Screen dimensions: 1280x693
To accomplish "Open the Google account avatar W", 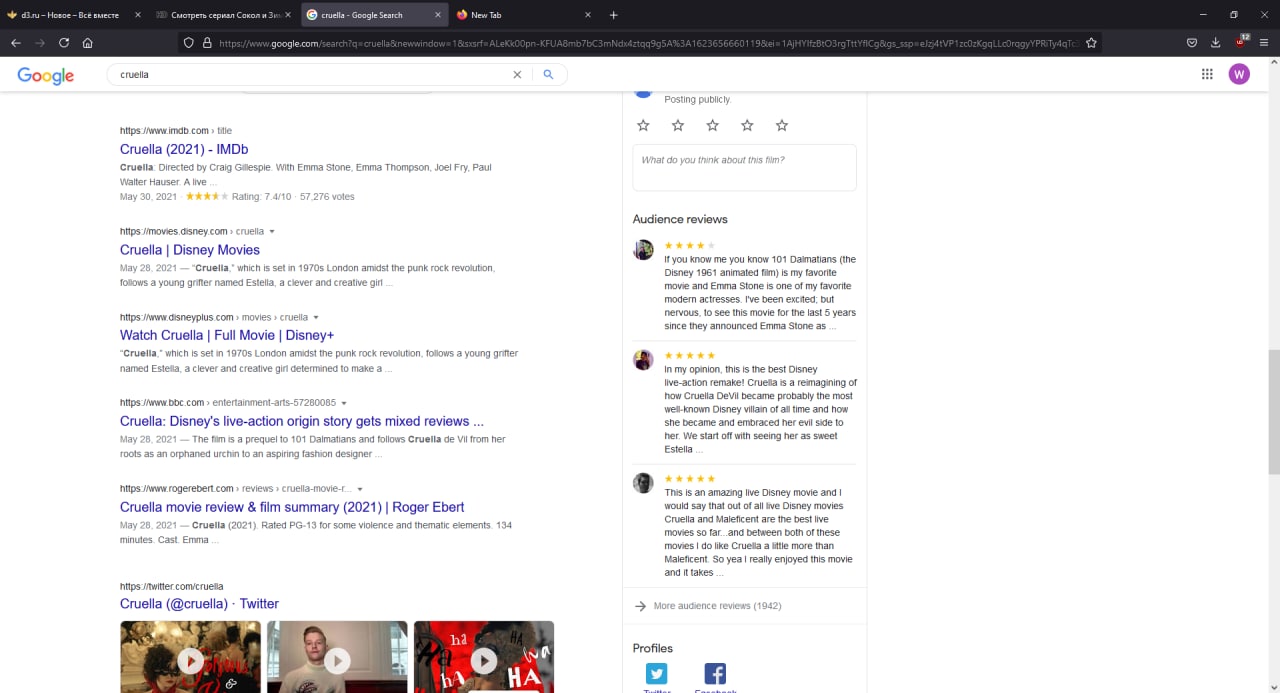I will point(1239,74).
